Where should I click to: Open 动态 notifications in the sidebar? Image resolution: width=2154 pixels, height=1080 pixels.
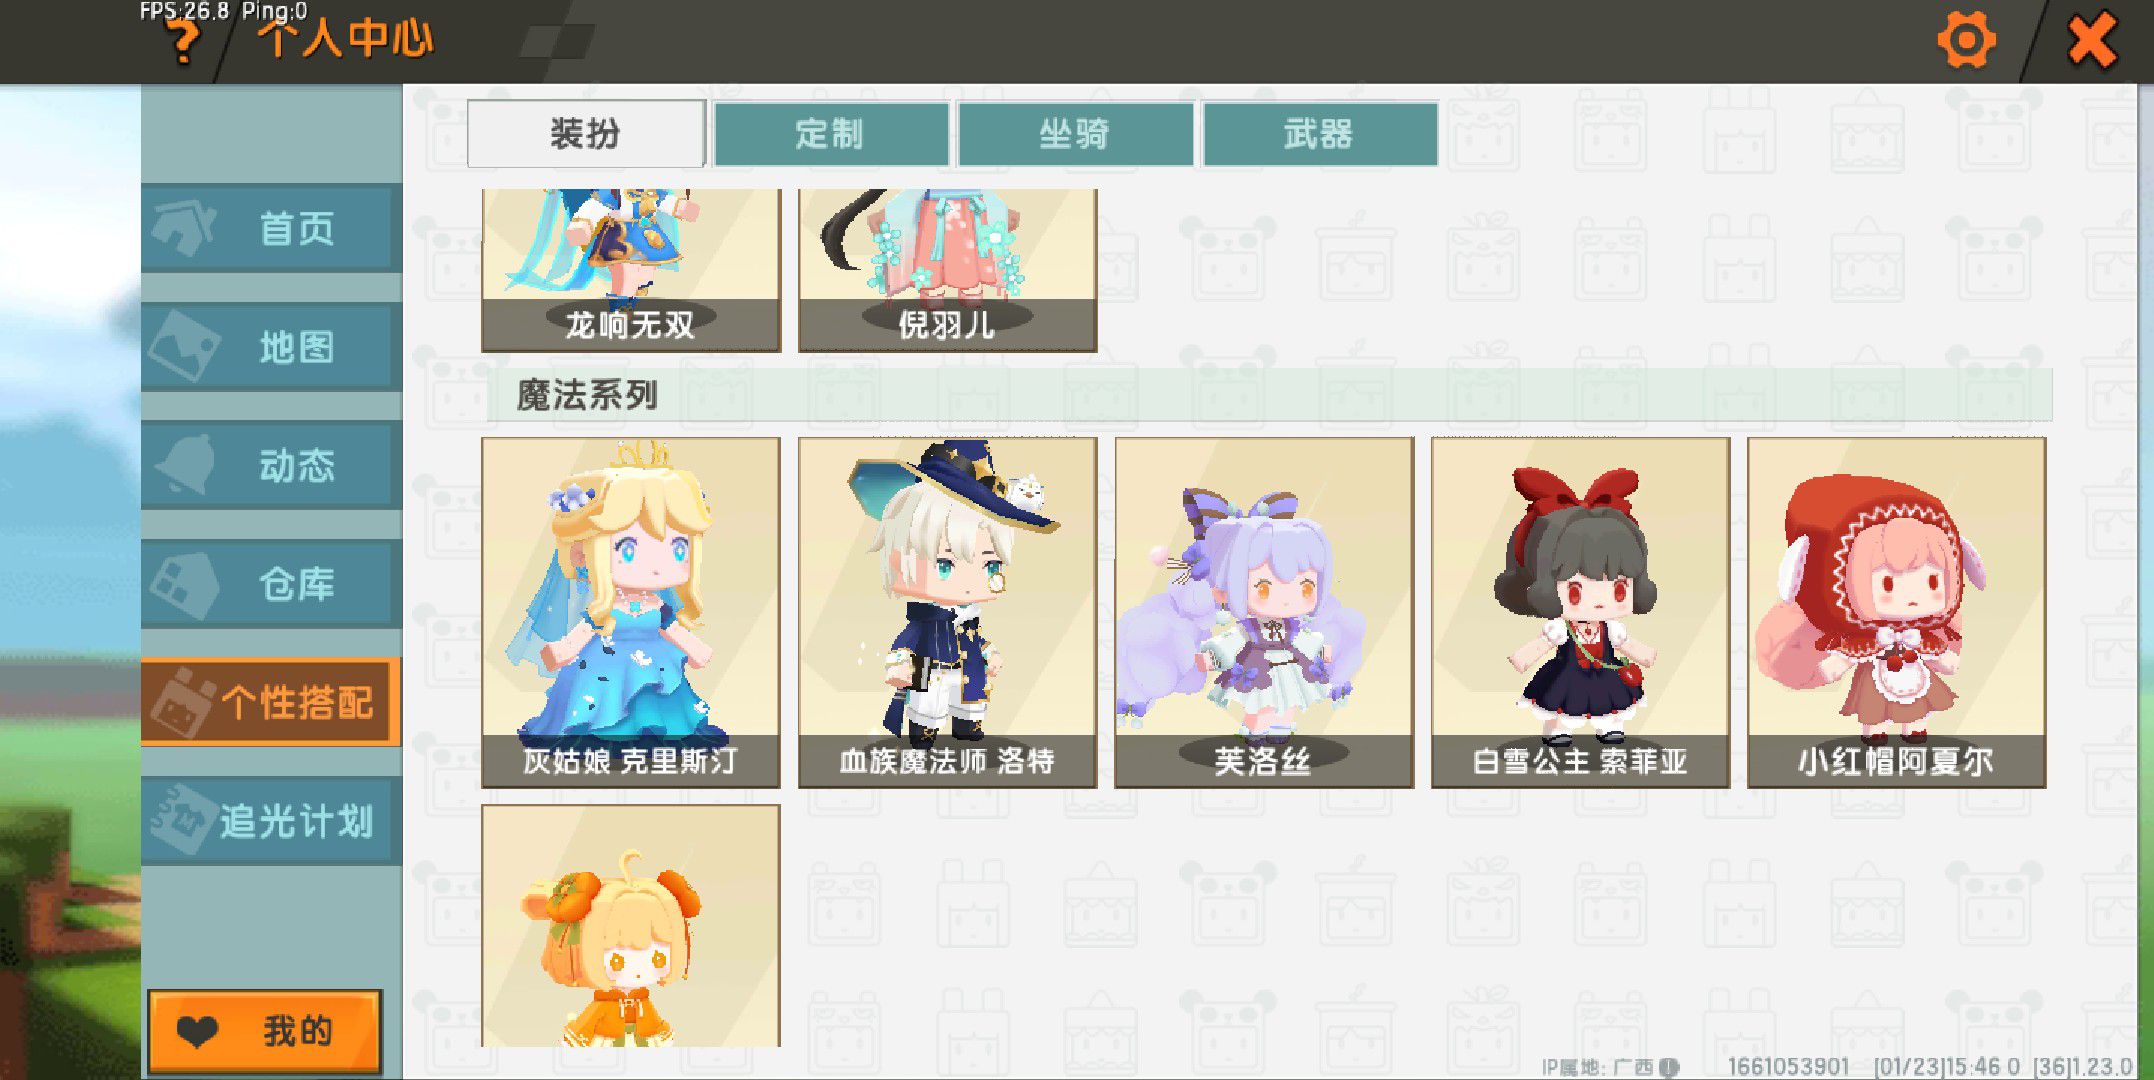272,466
